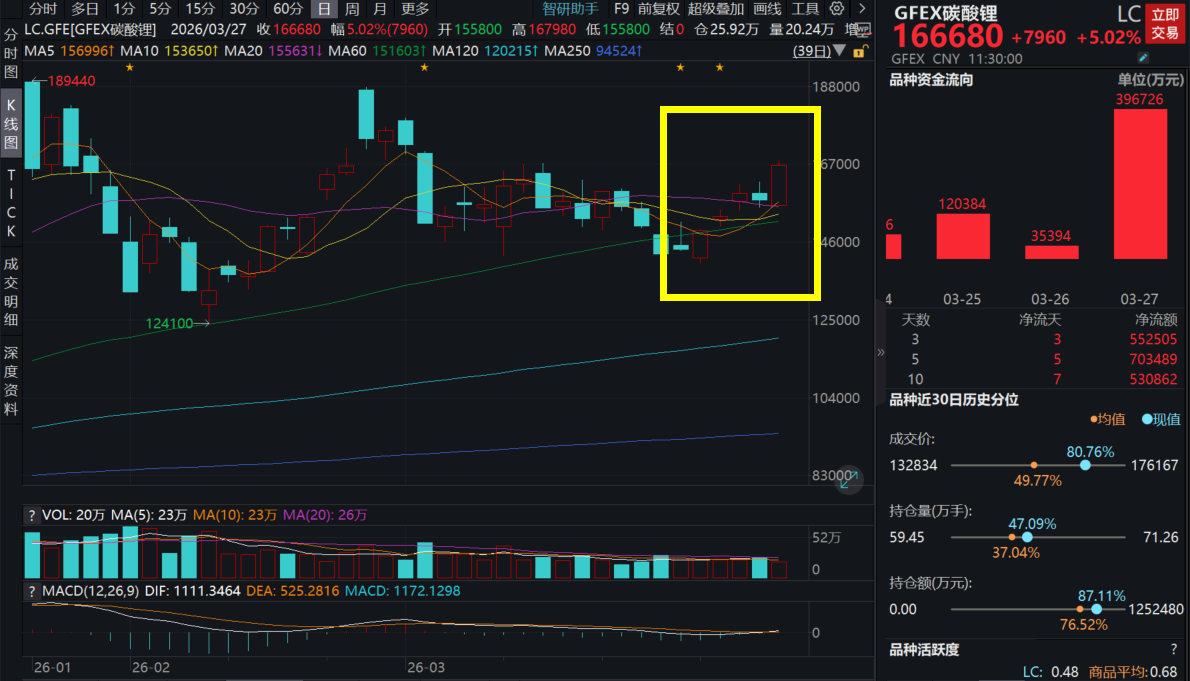Open chart settings gear icon
The height and width of the screenshot is (681, 1190).
pos(837,9)
